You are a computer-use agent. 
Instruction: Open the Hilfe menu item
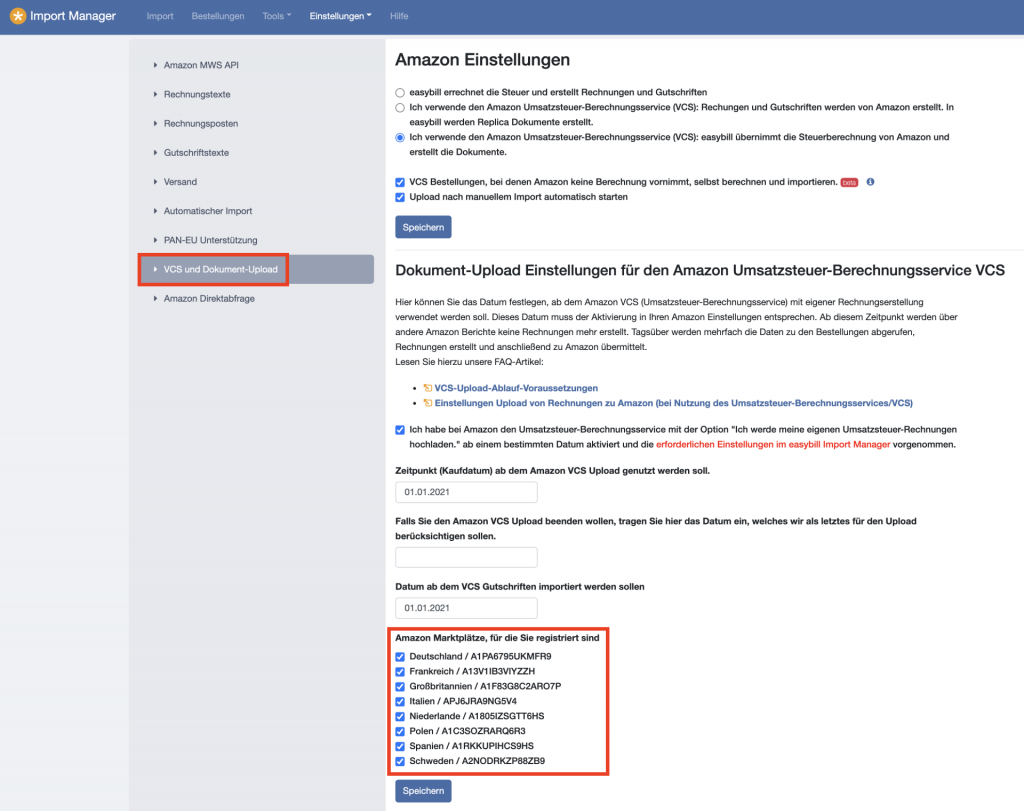point(399,16)
